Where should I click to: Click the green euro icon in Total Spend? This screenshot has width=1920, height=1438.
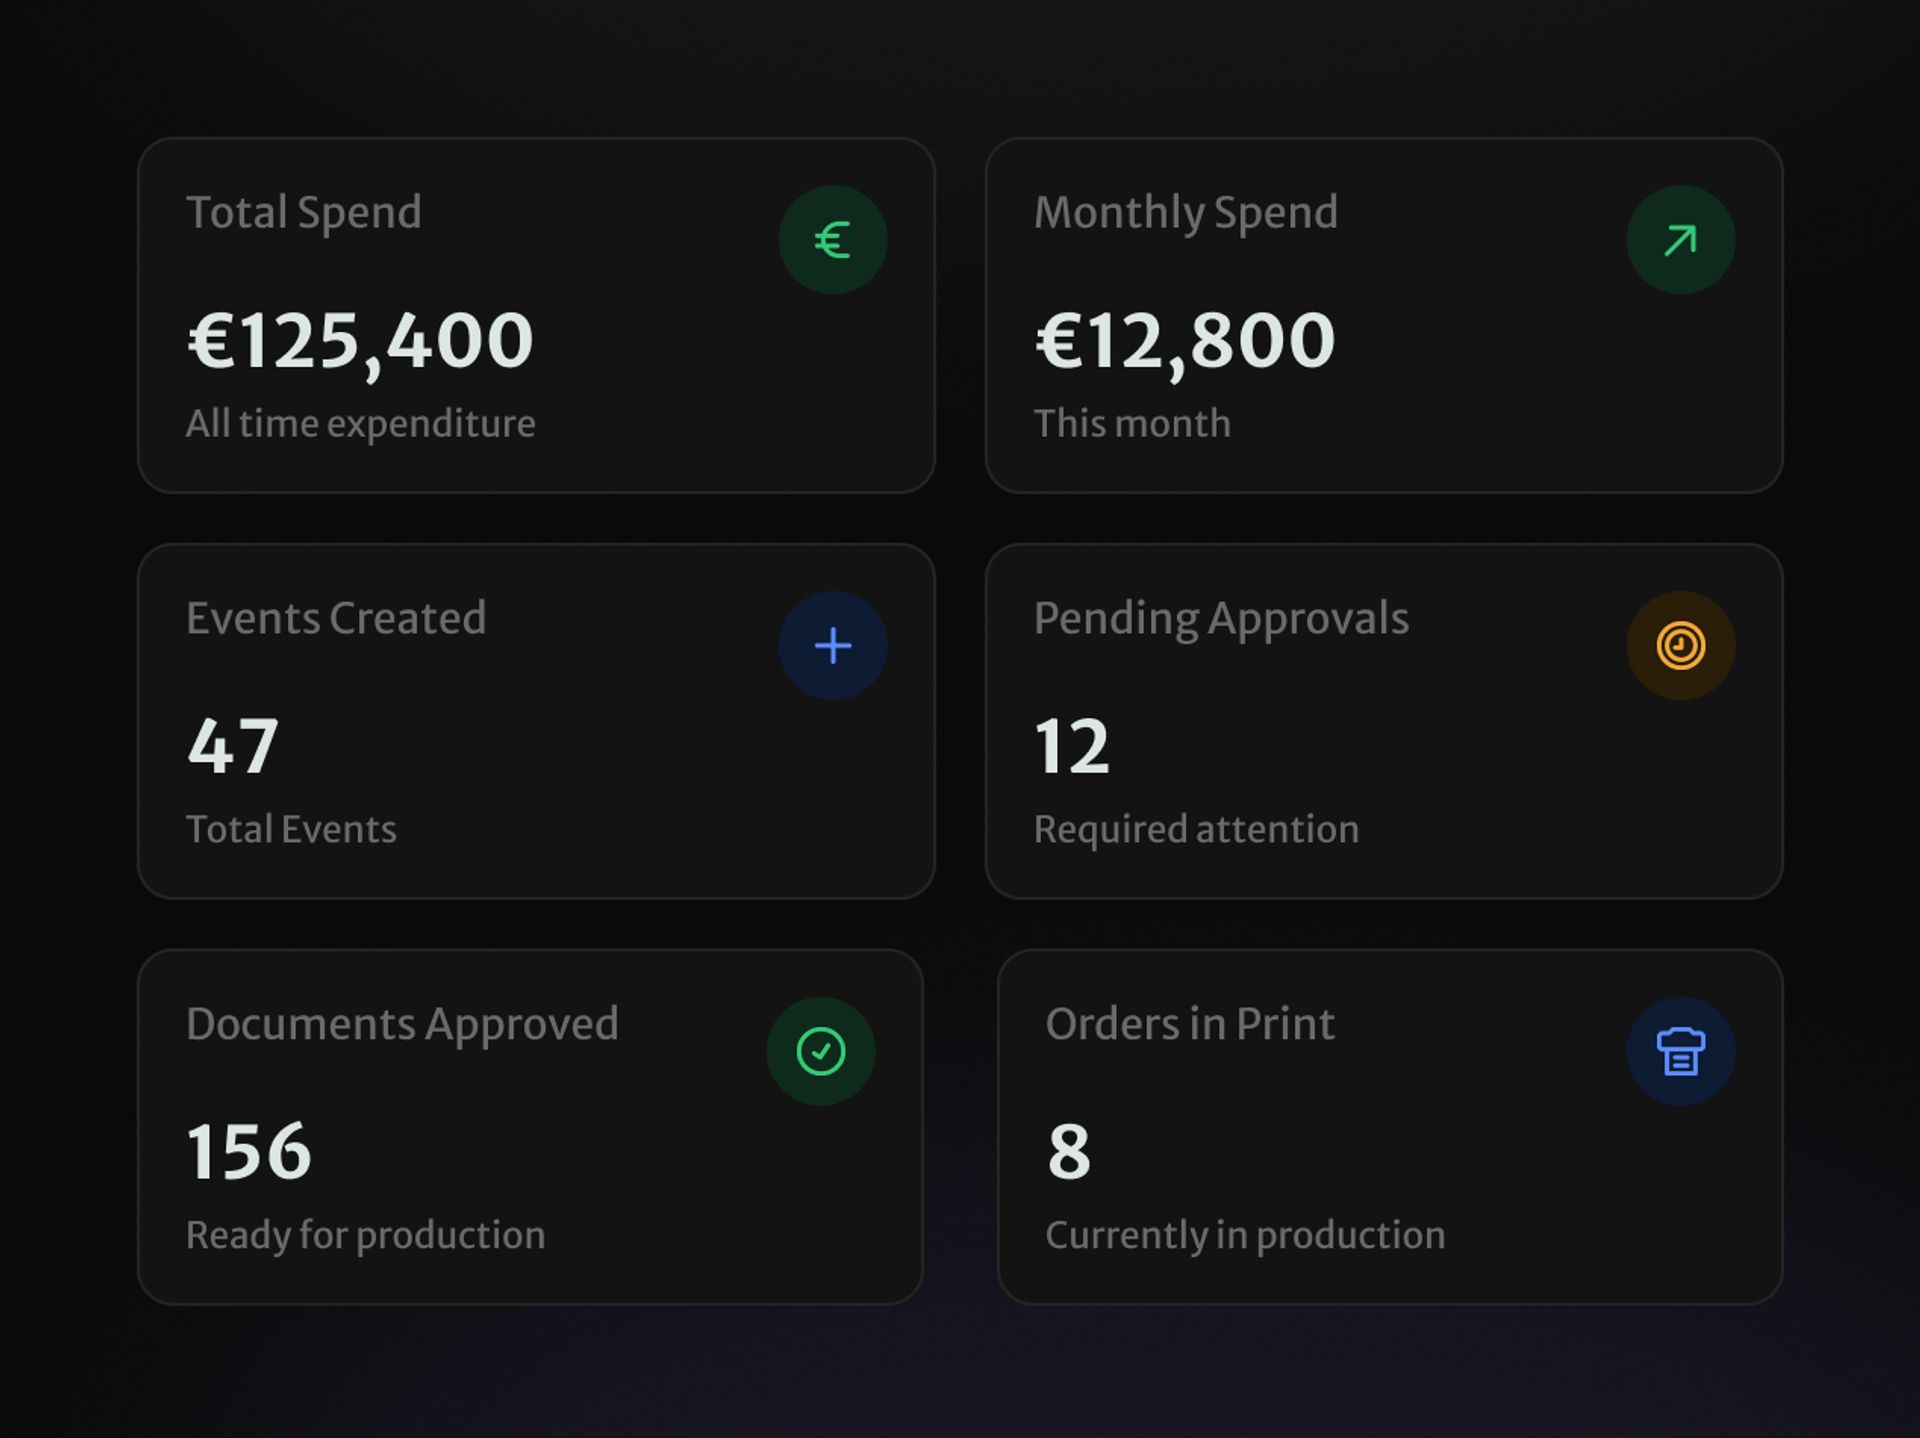pos(832,240)
